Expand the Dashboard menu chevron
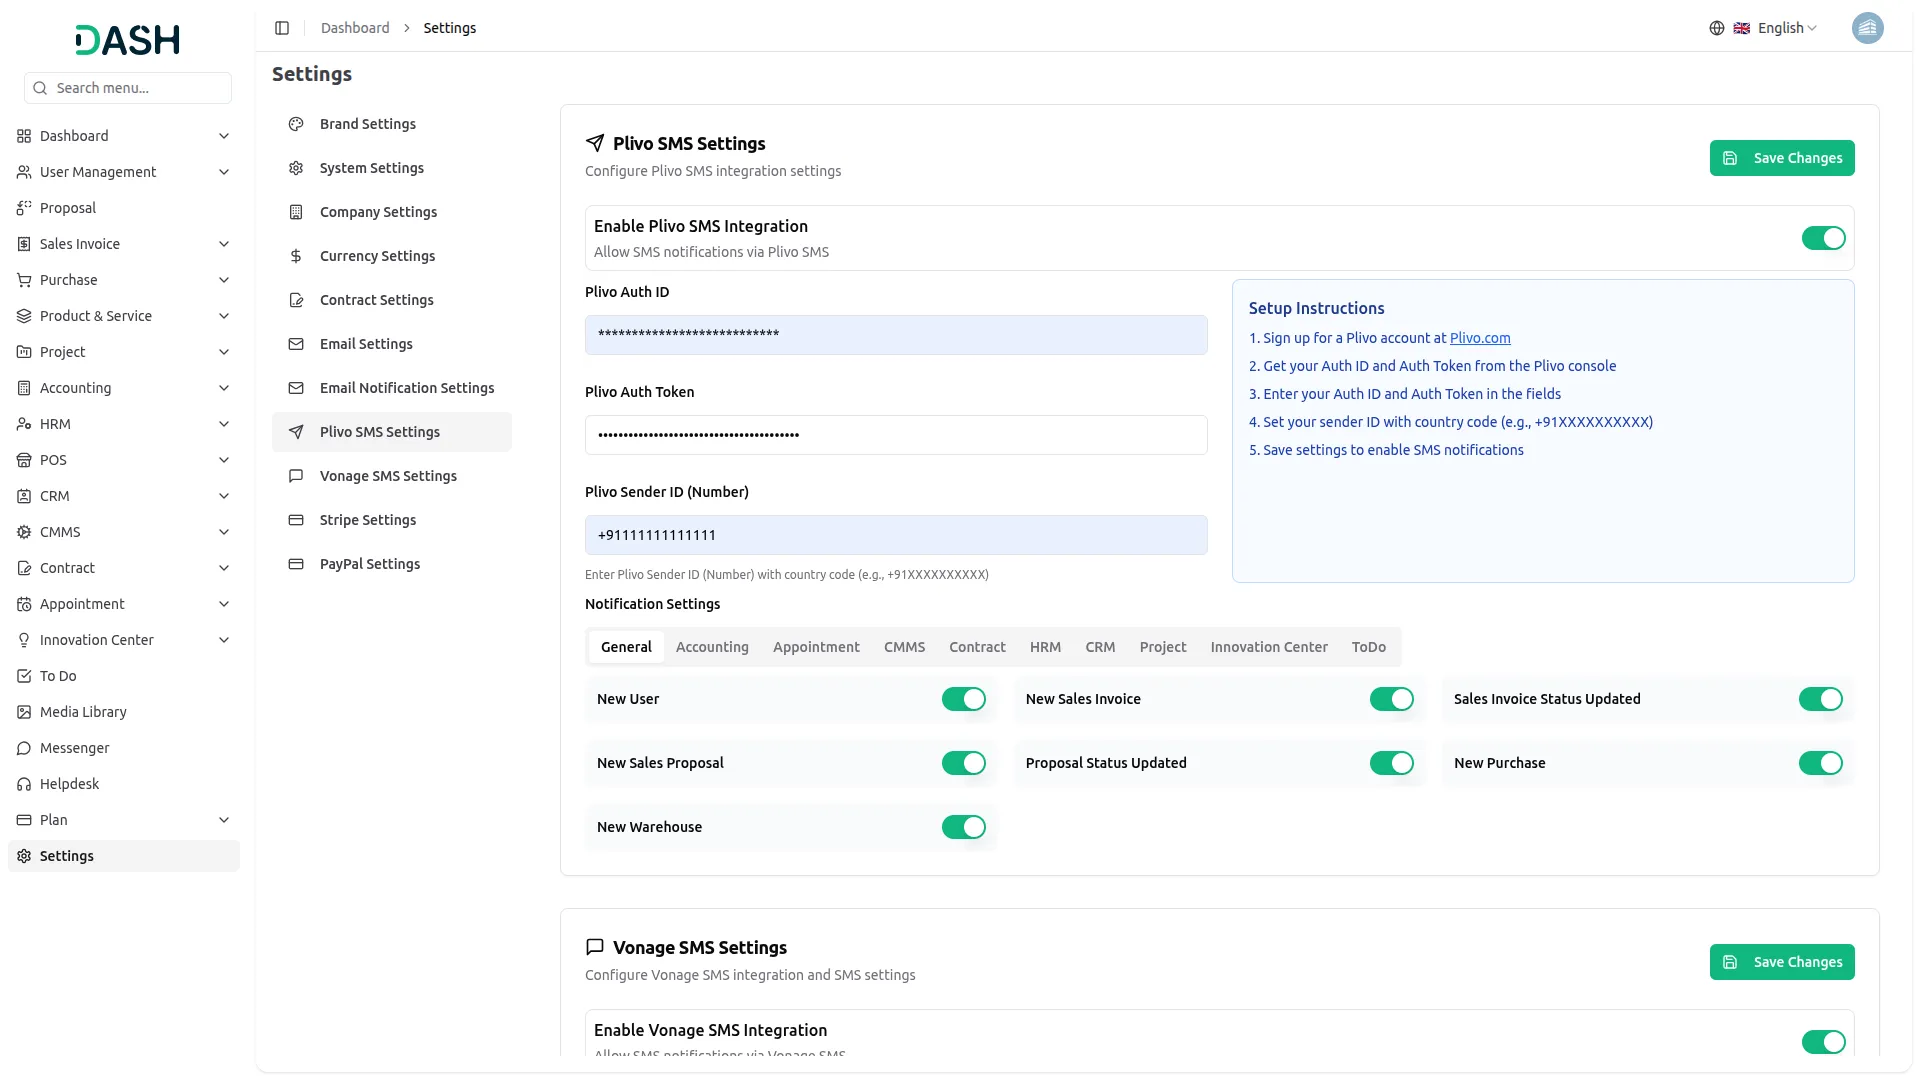The height and width of the screenshot is (1080, 1920). click(x=224, y=136)
